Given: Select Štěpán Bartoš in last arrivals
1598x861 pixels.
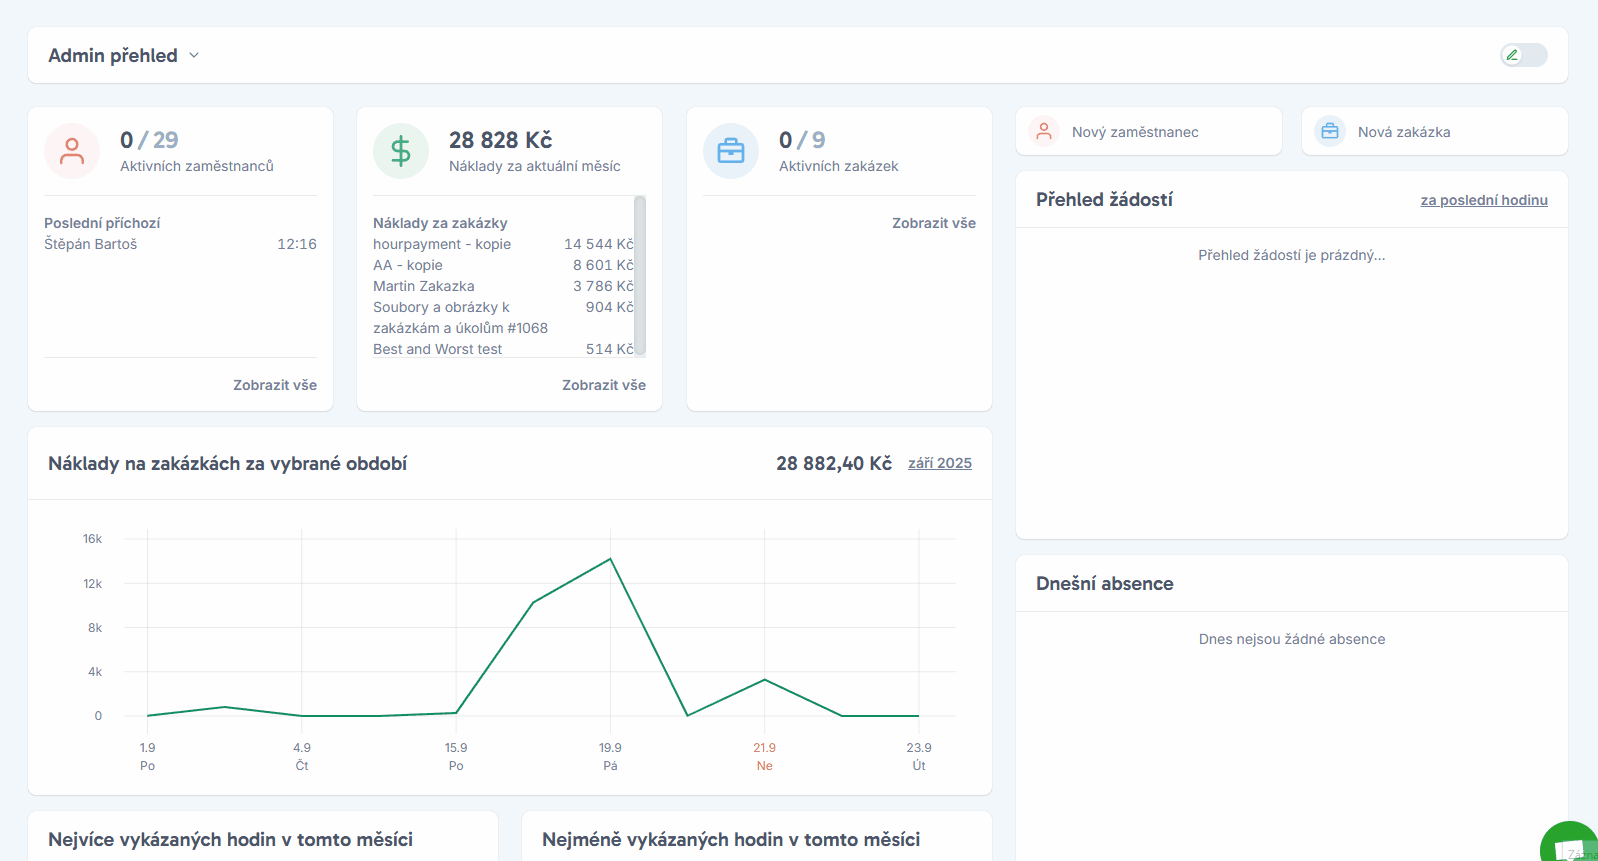Looking at the screenshot, I should 91,244.
